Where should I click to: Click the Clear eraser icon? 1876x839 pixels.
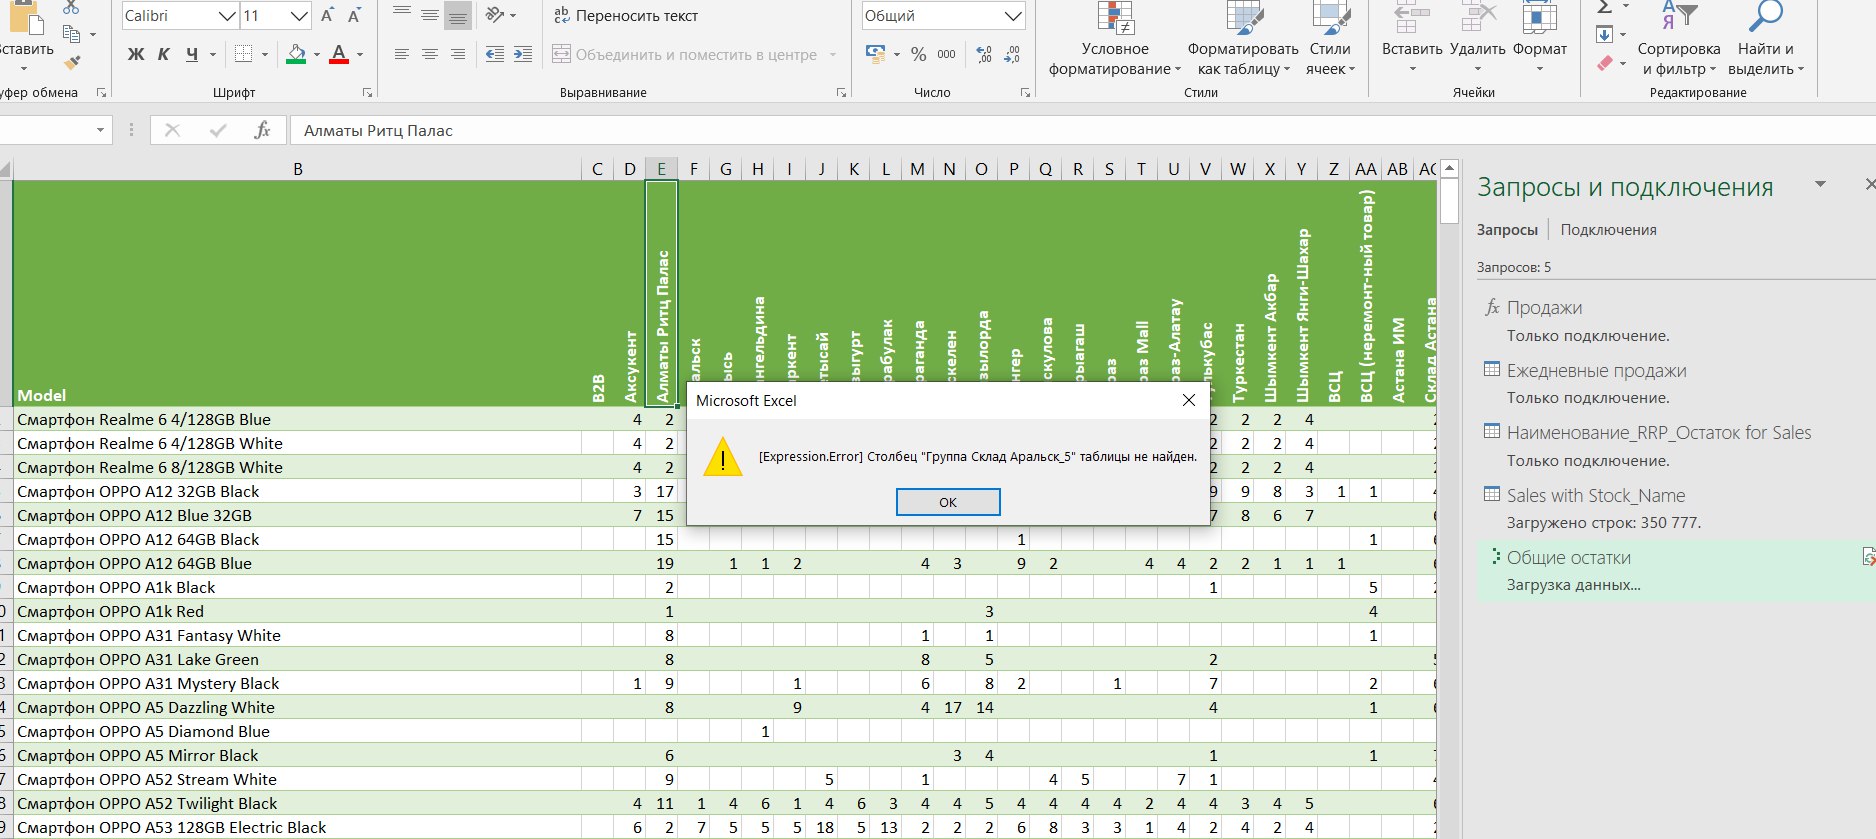tap(1604, 63)
